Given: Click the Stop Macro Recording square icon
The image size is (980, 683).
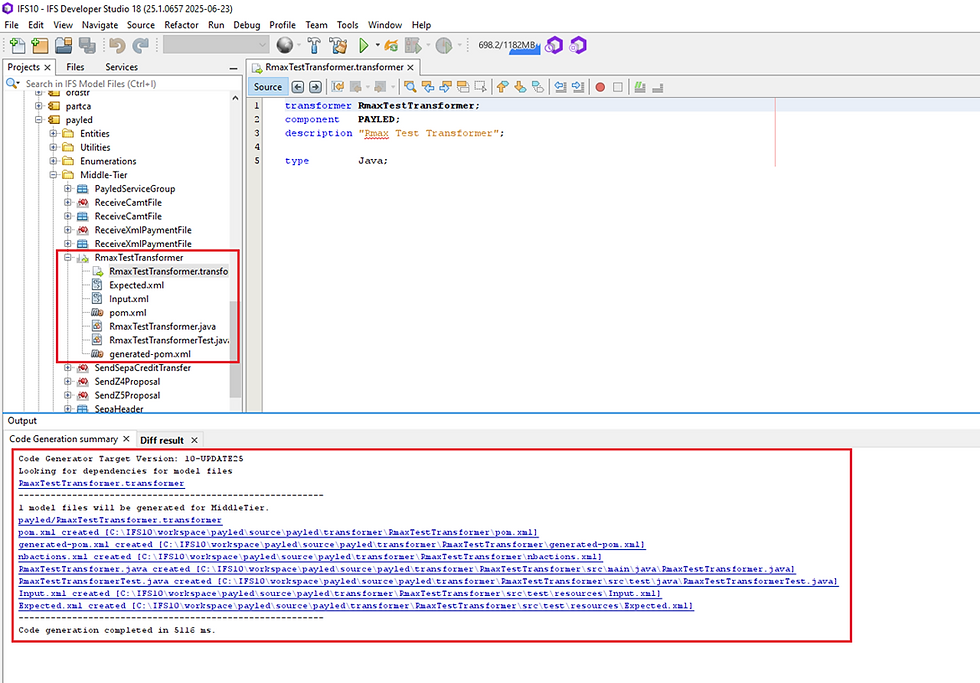Looking at the screenshot, I should click(618, 87).
